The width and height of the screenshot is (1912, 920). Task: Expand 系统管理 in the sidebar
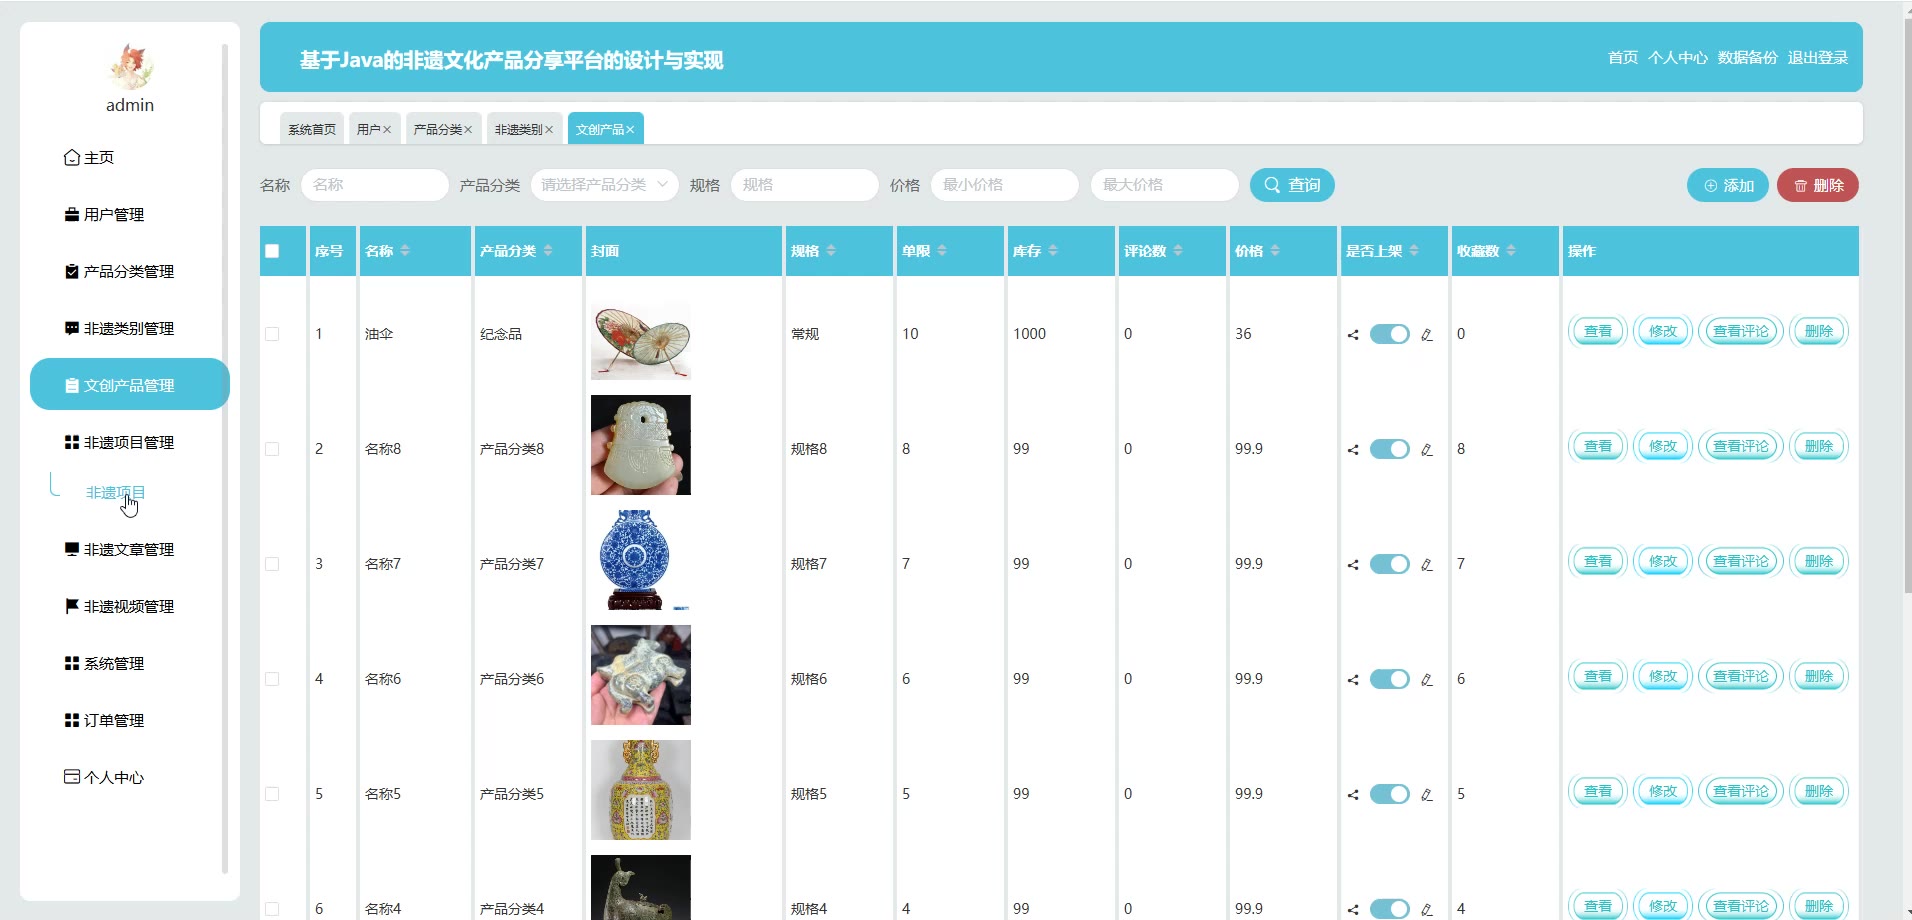(x=130, y=664)
